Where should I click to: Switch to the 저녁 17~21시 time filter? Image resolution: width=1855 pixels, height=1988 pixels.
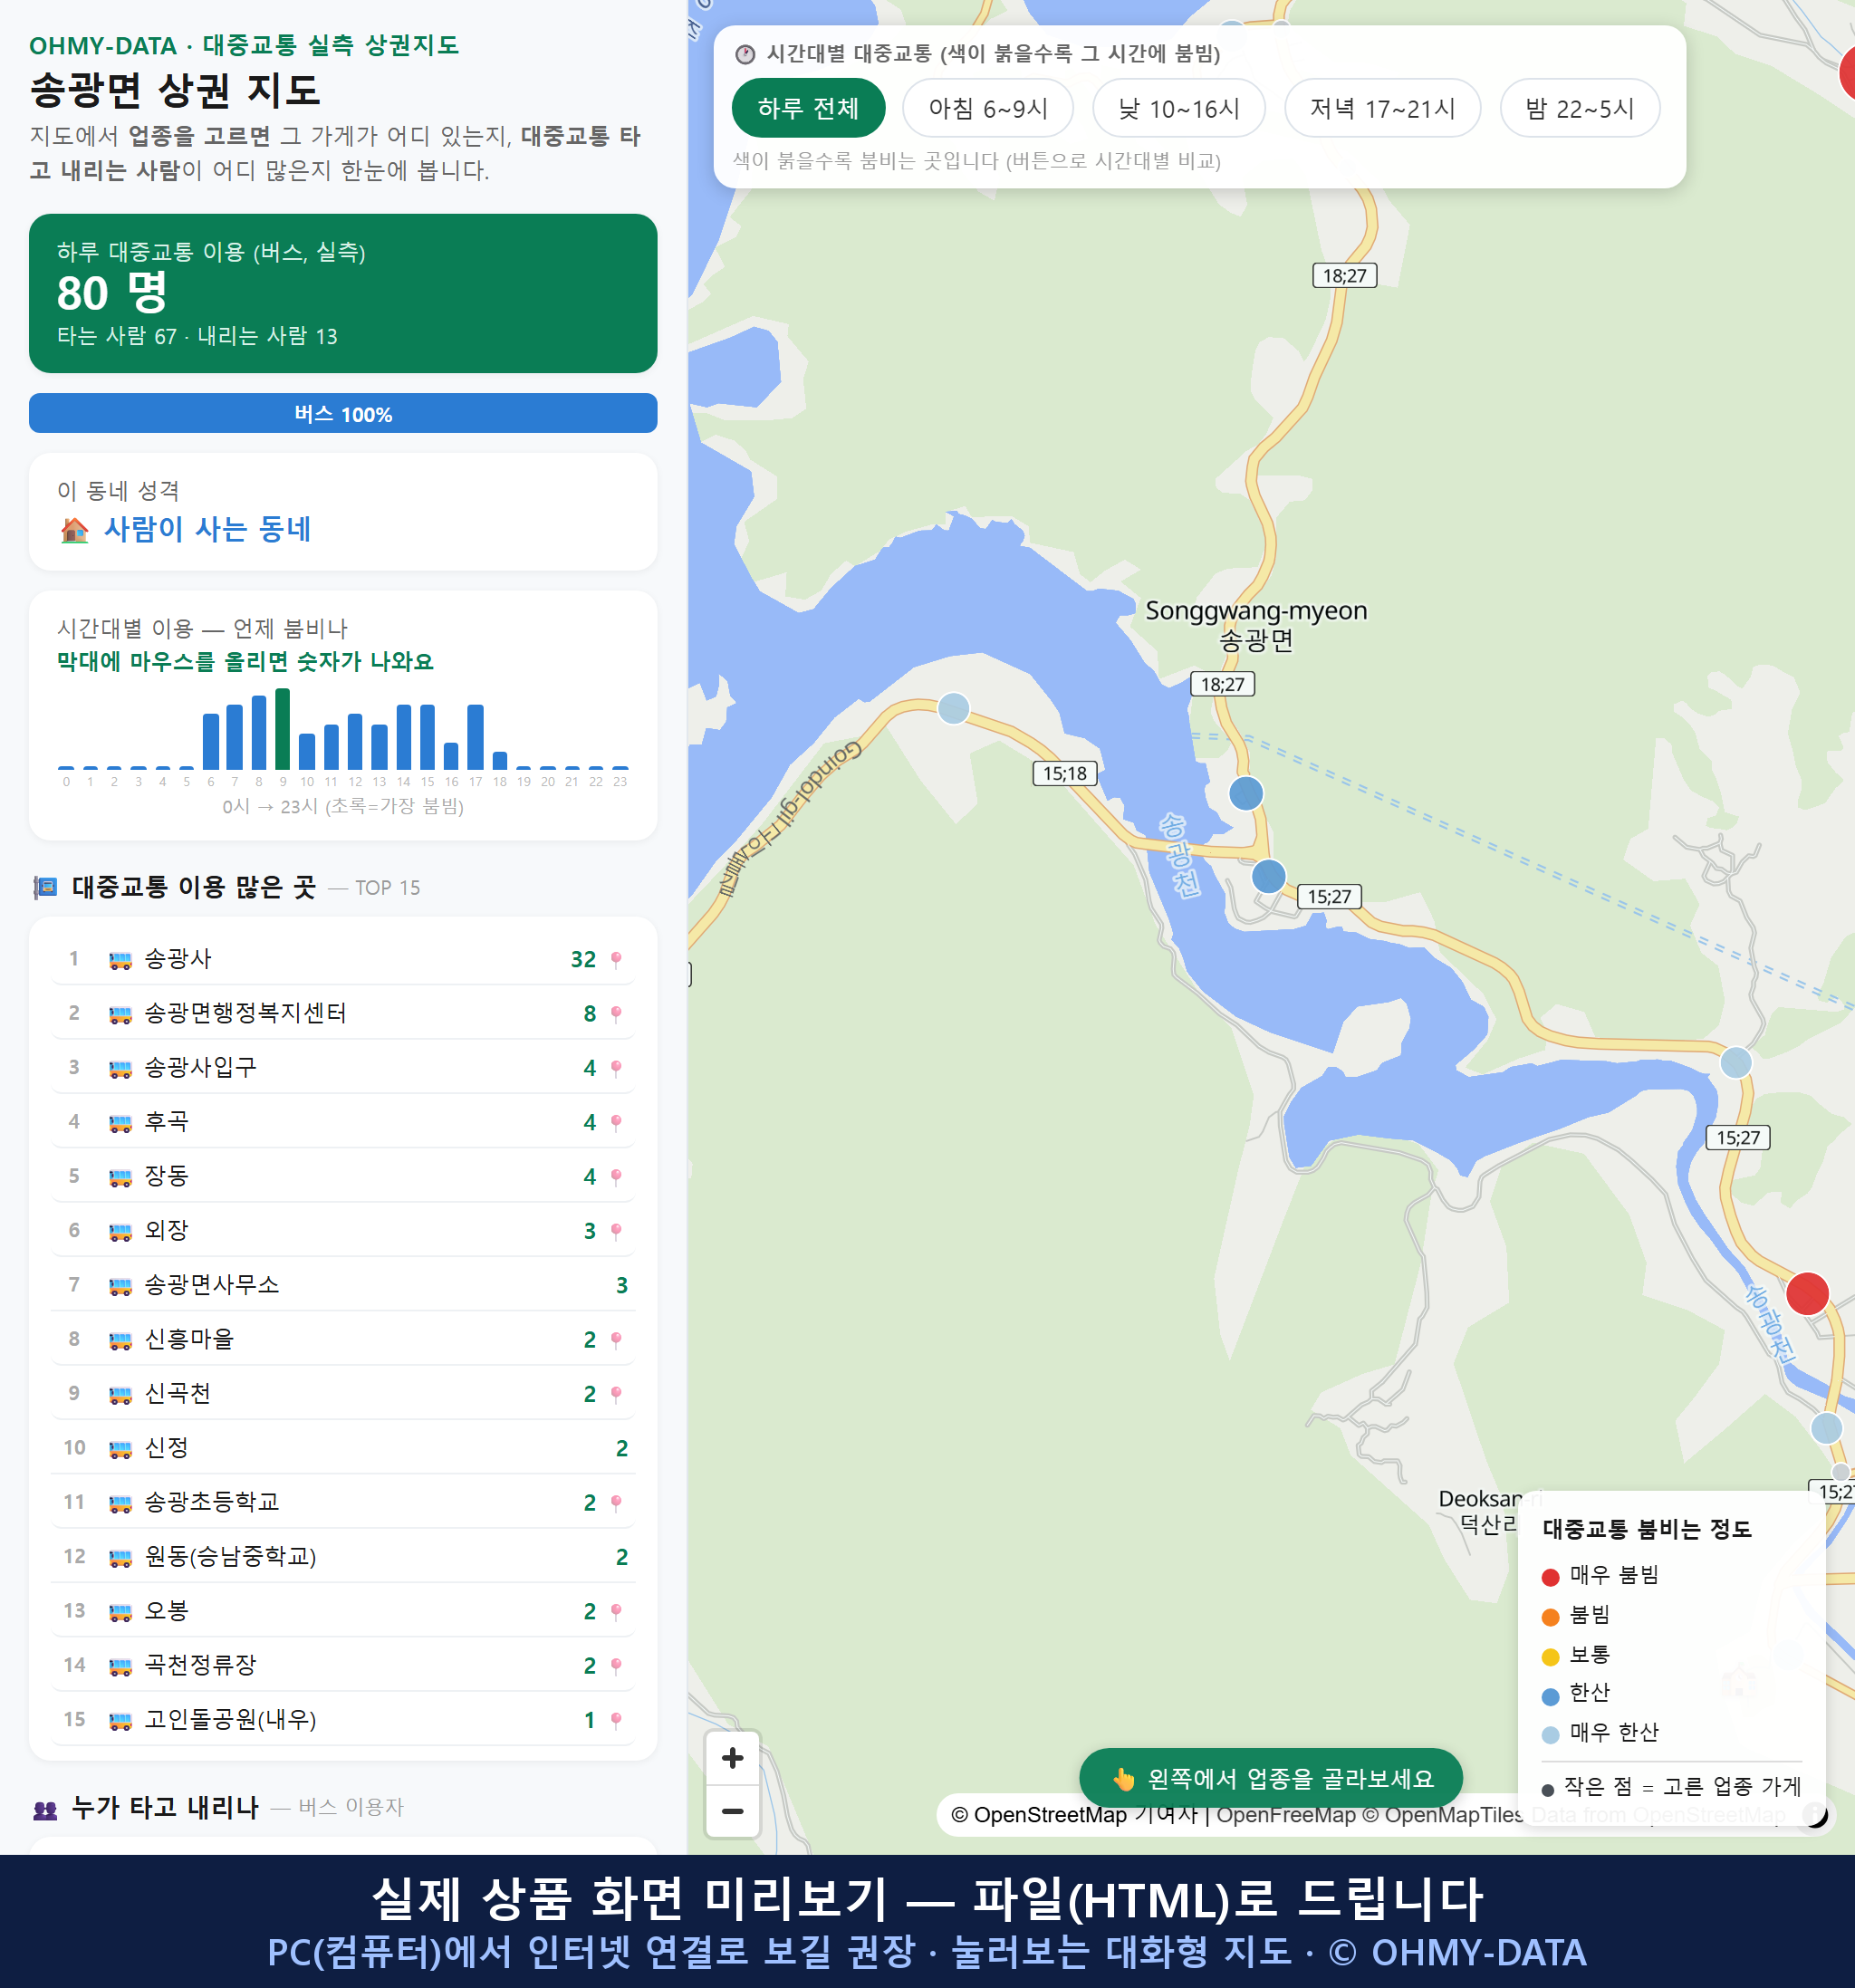point(1382,108)
